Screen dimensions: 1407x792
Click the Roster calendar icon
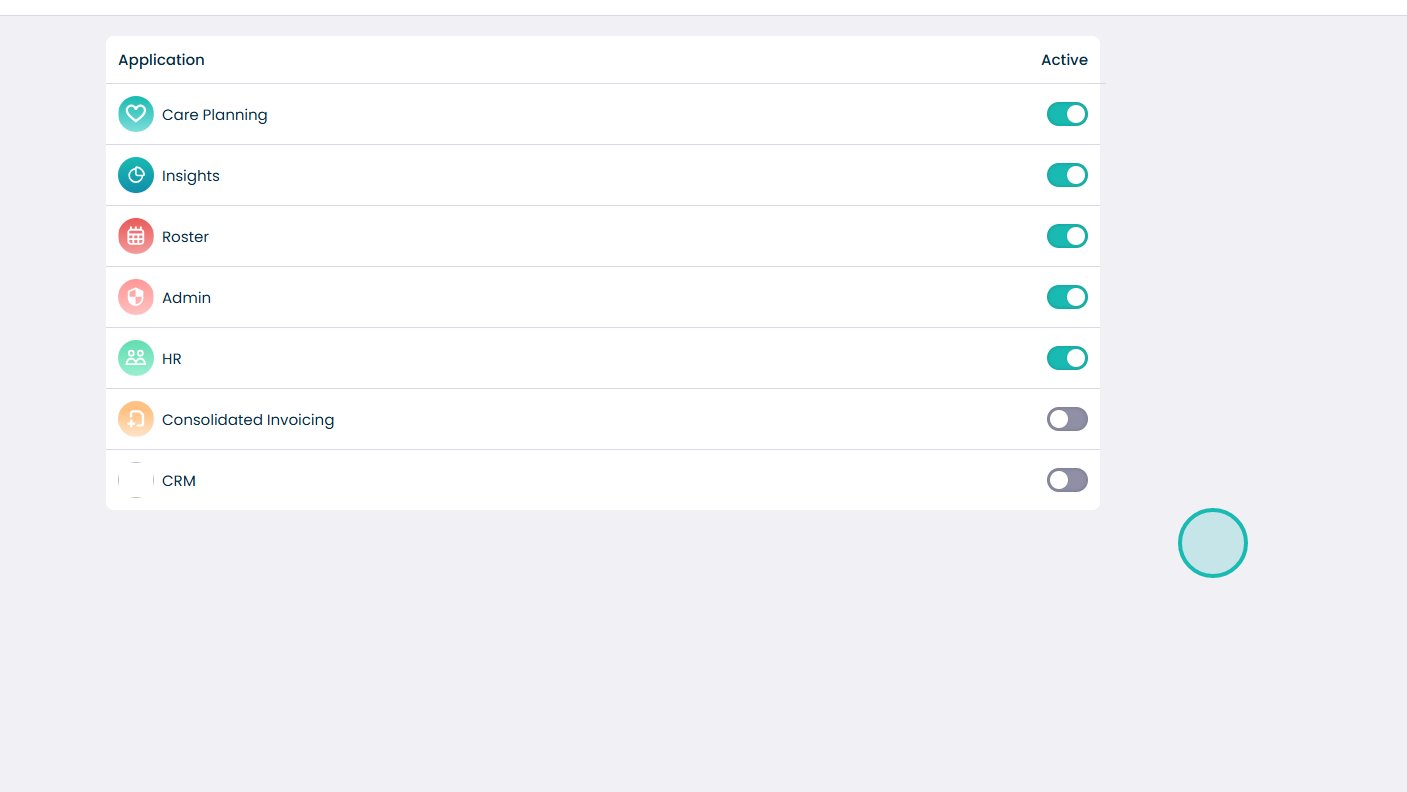pyautogui.click(x=136, y=236)
